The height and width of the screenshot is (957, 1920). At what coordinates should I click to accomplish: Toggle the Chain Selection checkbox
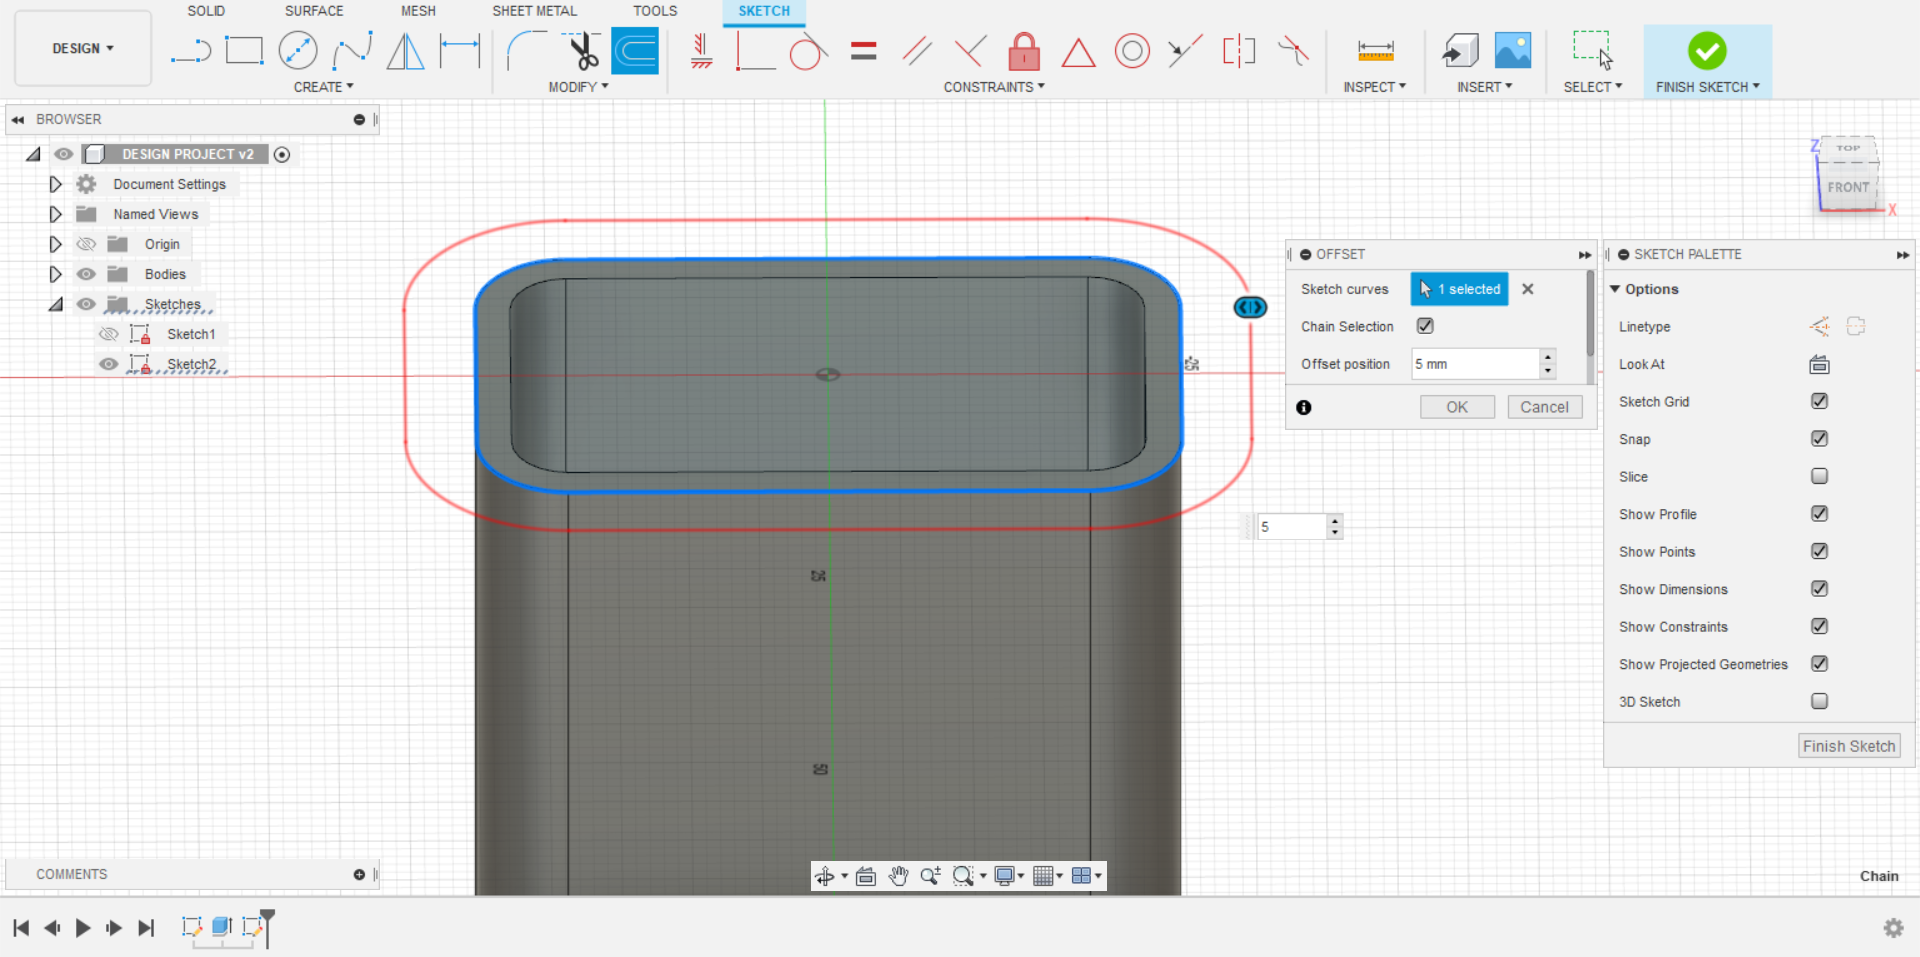coord(1425,326)
